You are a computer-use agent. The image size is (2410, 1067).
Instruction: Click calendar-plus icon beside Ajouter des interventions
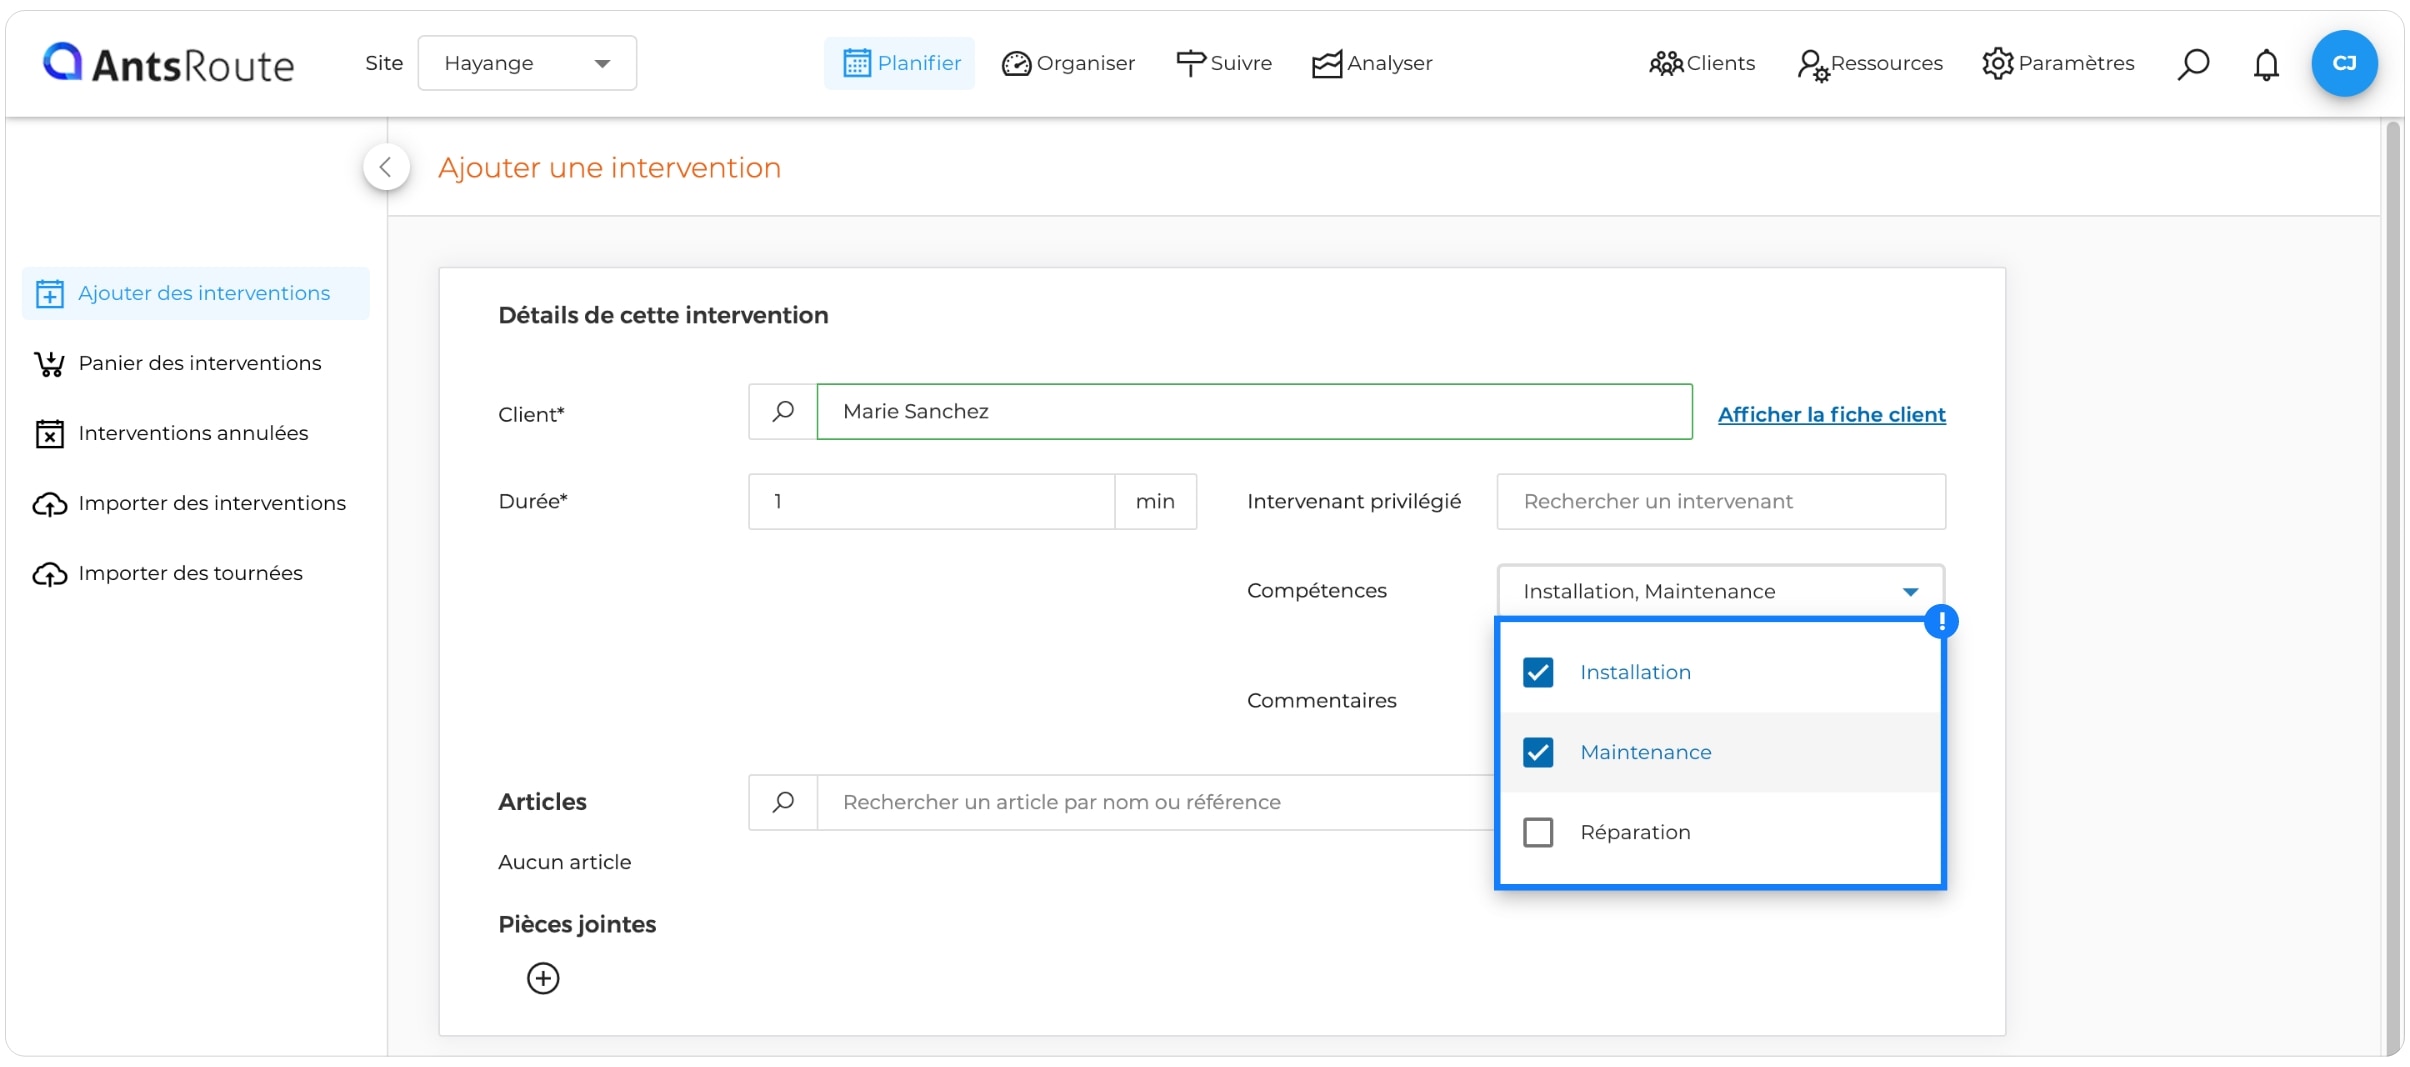(49, 293)
